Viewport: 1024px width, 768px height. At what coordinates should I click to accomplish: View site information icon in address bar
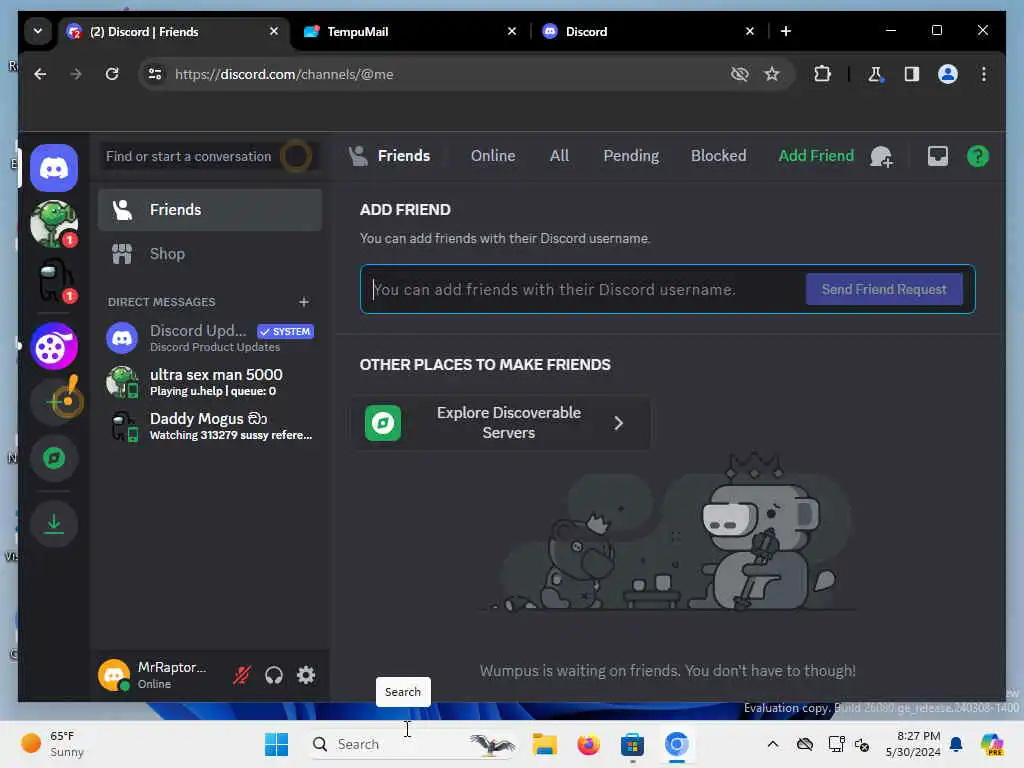click(x=155, y=74)
